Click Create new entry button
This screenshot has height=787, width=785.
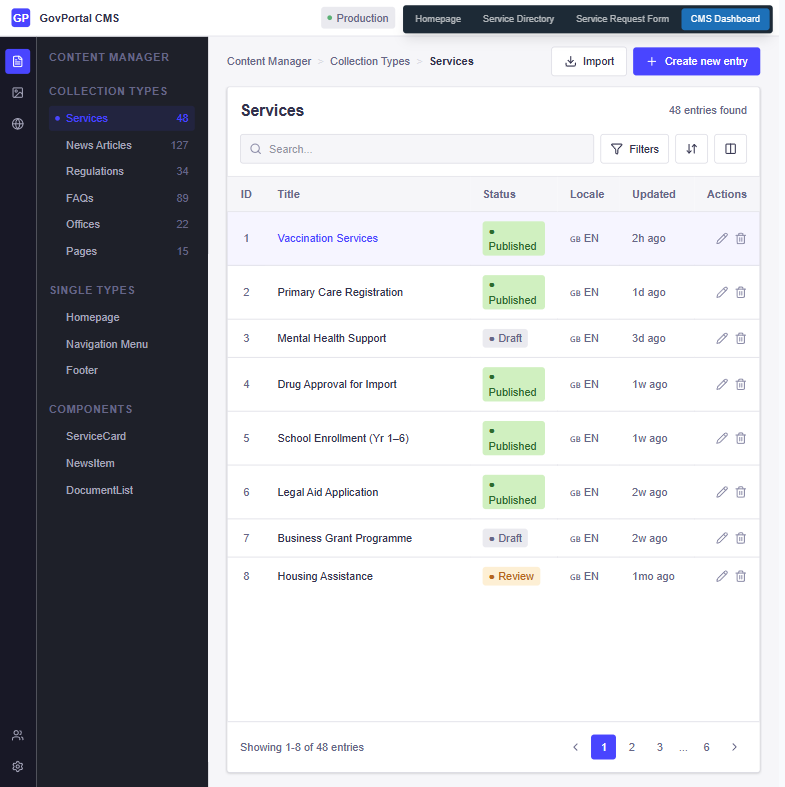coord(696,61)
